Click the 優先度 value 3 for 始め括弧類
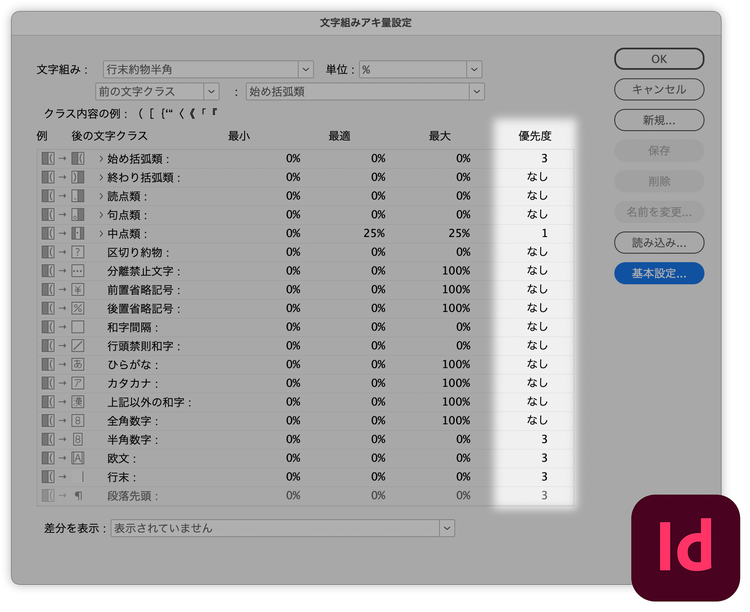 coord(544,158)
